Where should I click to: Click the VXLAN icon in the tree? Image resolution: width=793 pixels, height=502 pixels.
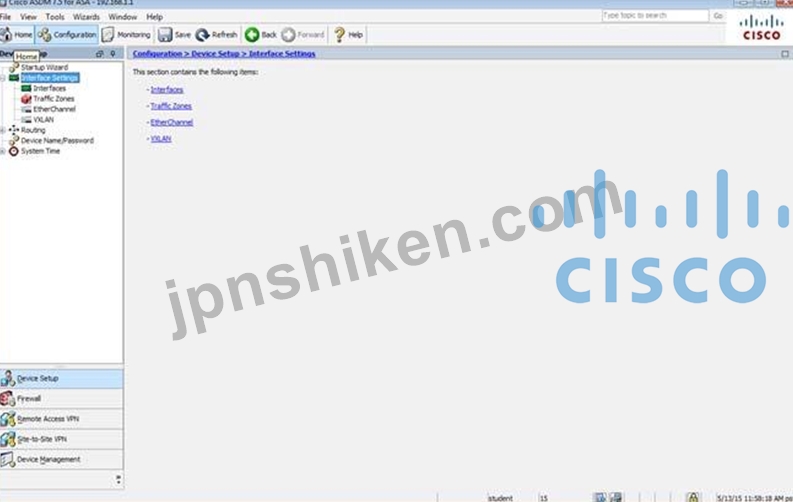click(x=26, y=120)
